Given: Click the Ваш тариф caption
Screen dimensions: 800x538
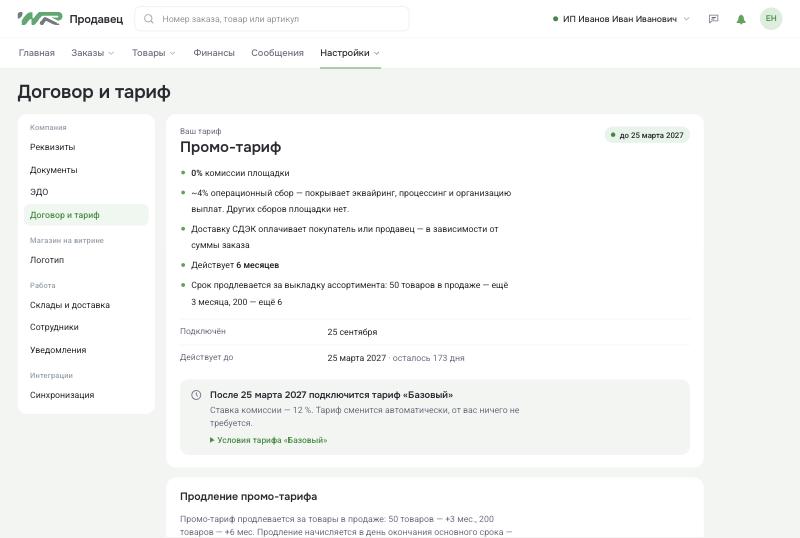Looking at the screenshot, I should (201, 131).
